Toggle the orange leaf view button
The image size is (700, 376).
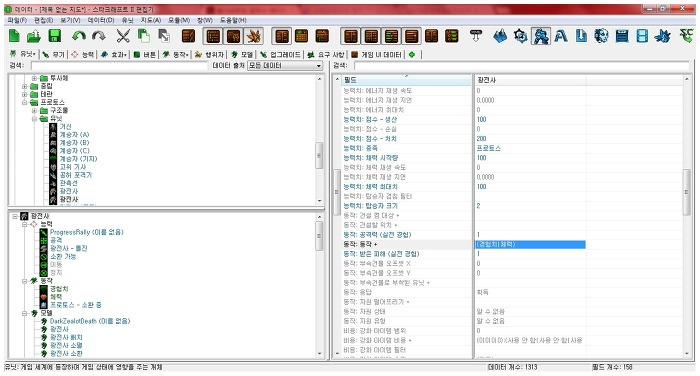tap(254, 36)
